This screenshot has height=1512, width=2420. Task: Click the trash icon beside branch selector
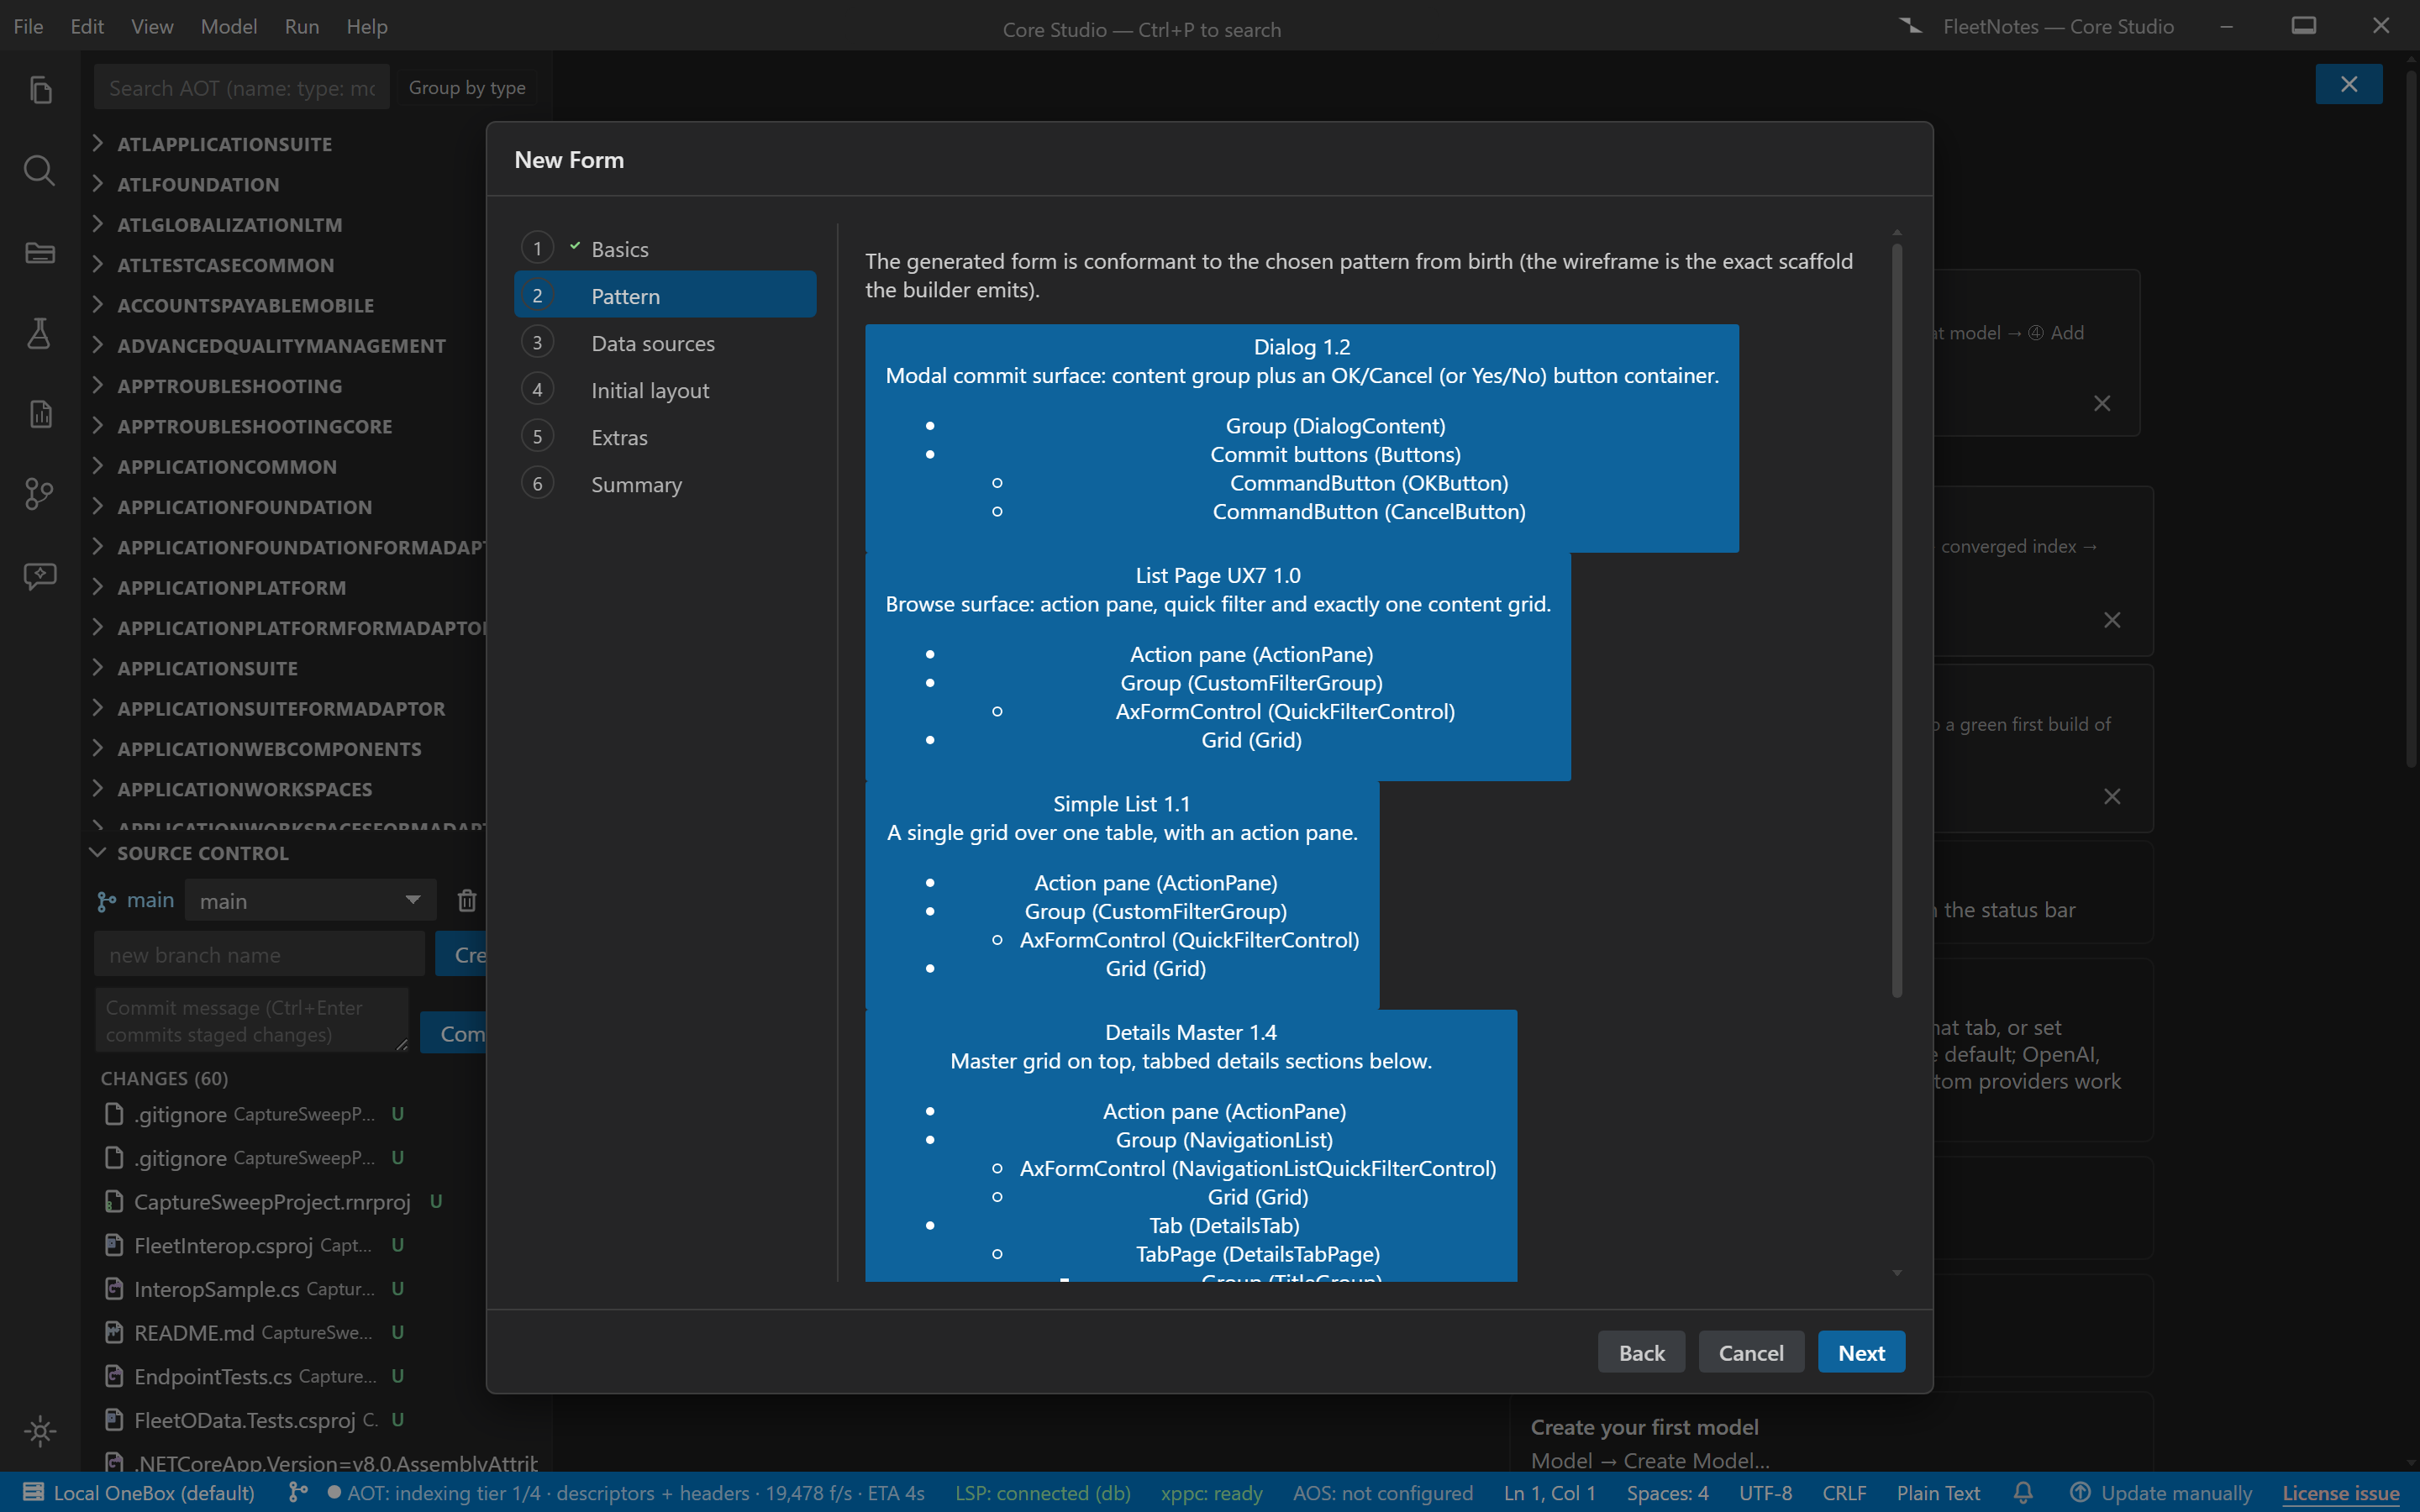click(x=467, y=900)
